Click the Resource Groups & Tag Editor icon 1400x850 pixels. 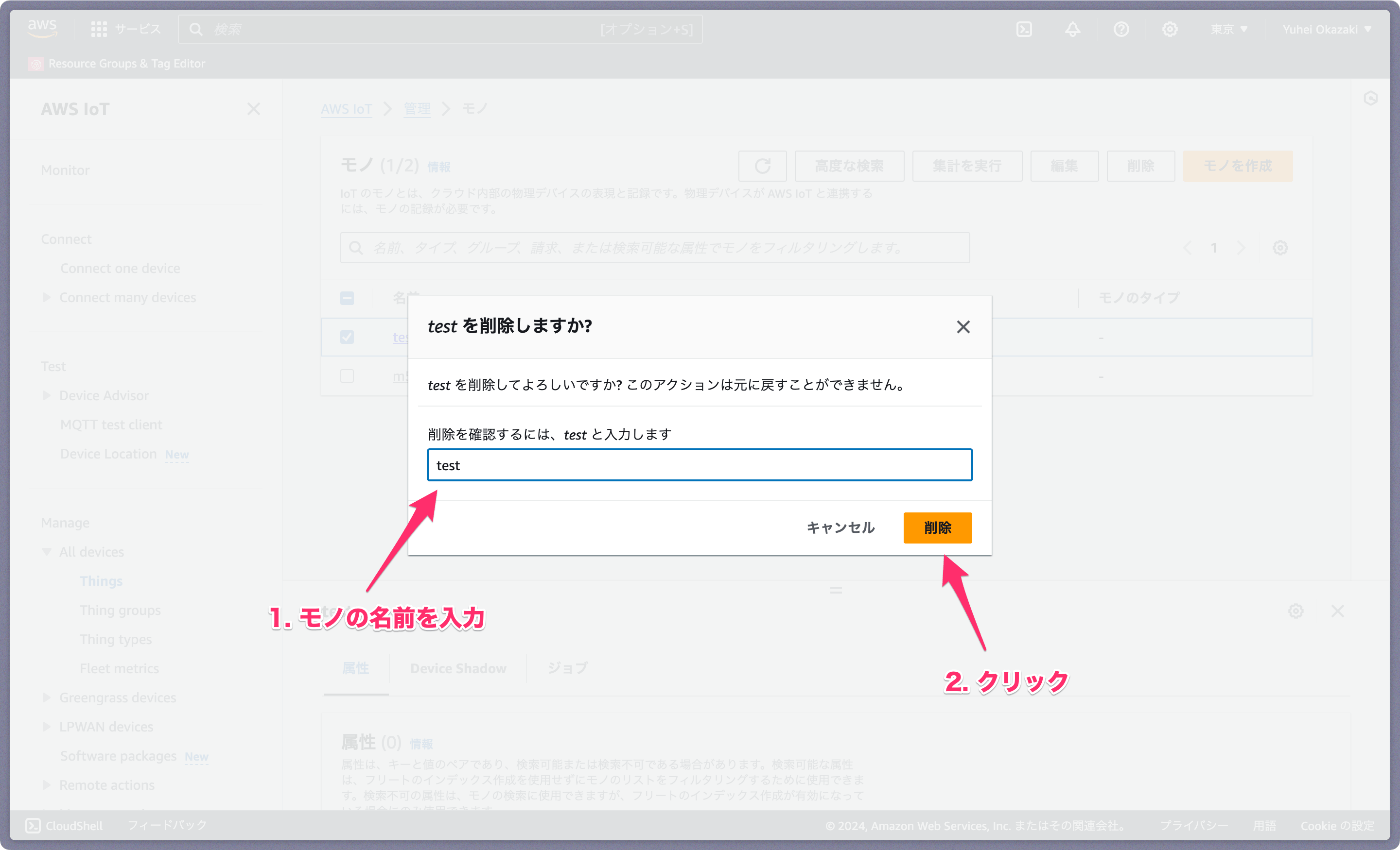(x=36, y=63)
